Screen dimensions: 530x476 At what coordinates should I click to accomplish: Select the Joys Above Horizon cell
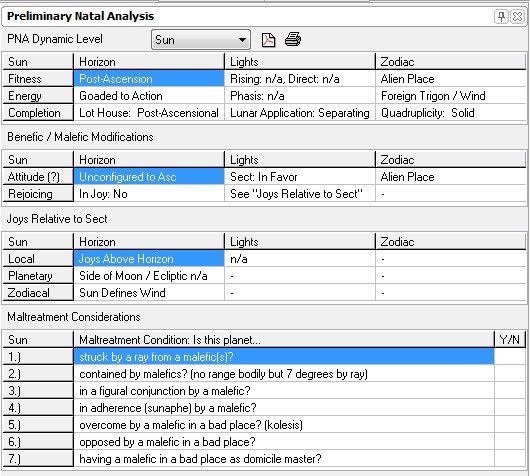point(149,259)
